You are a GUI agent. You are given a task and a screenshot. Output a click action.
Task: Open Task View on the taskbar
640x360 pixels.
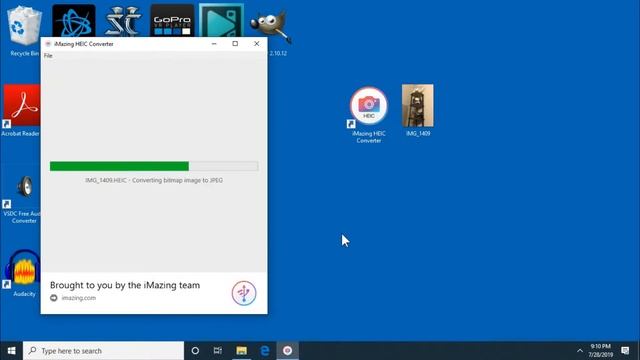pyautogui.click(x=218, y=351)
